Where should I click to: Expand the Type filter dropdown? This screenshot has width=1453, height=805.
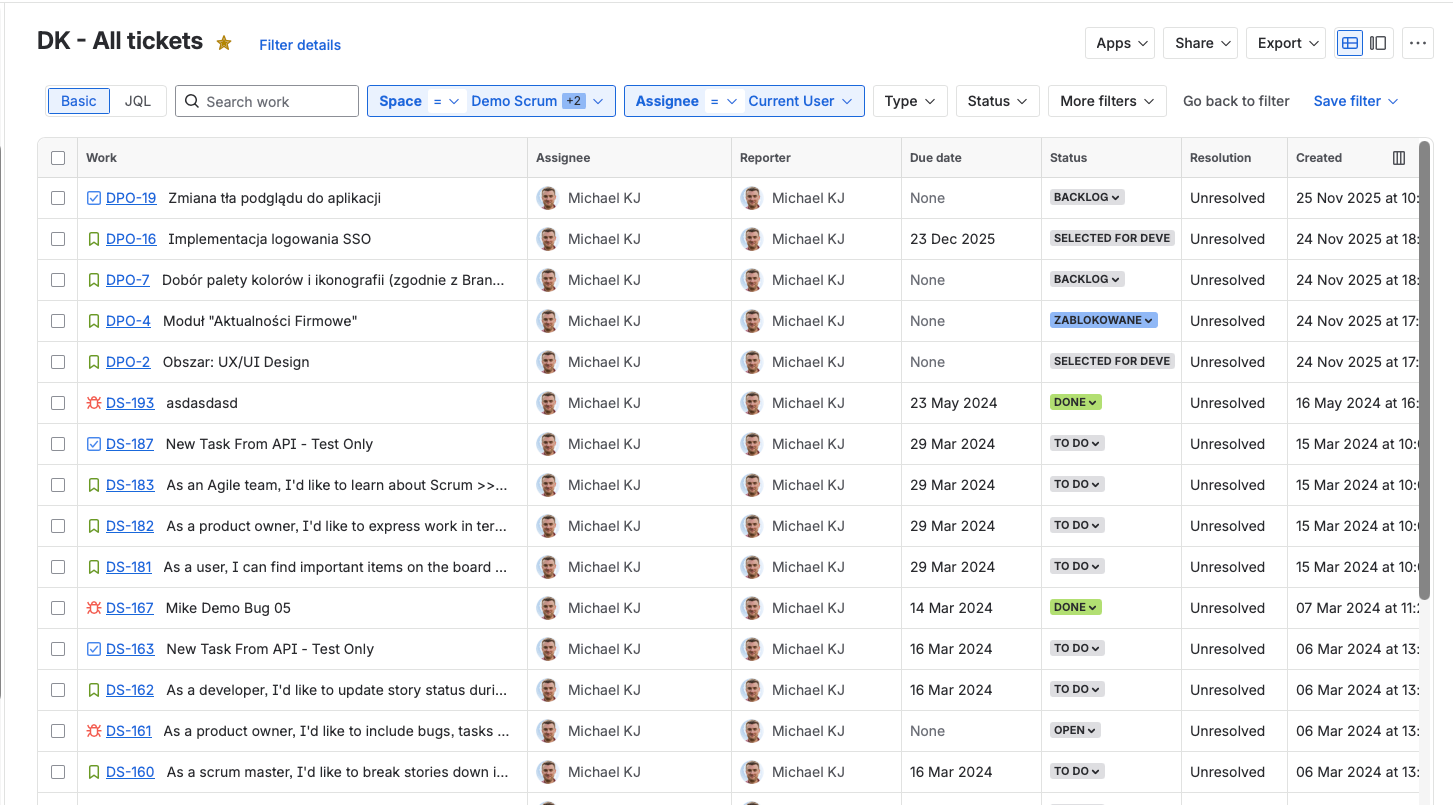click(910, 101)
